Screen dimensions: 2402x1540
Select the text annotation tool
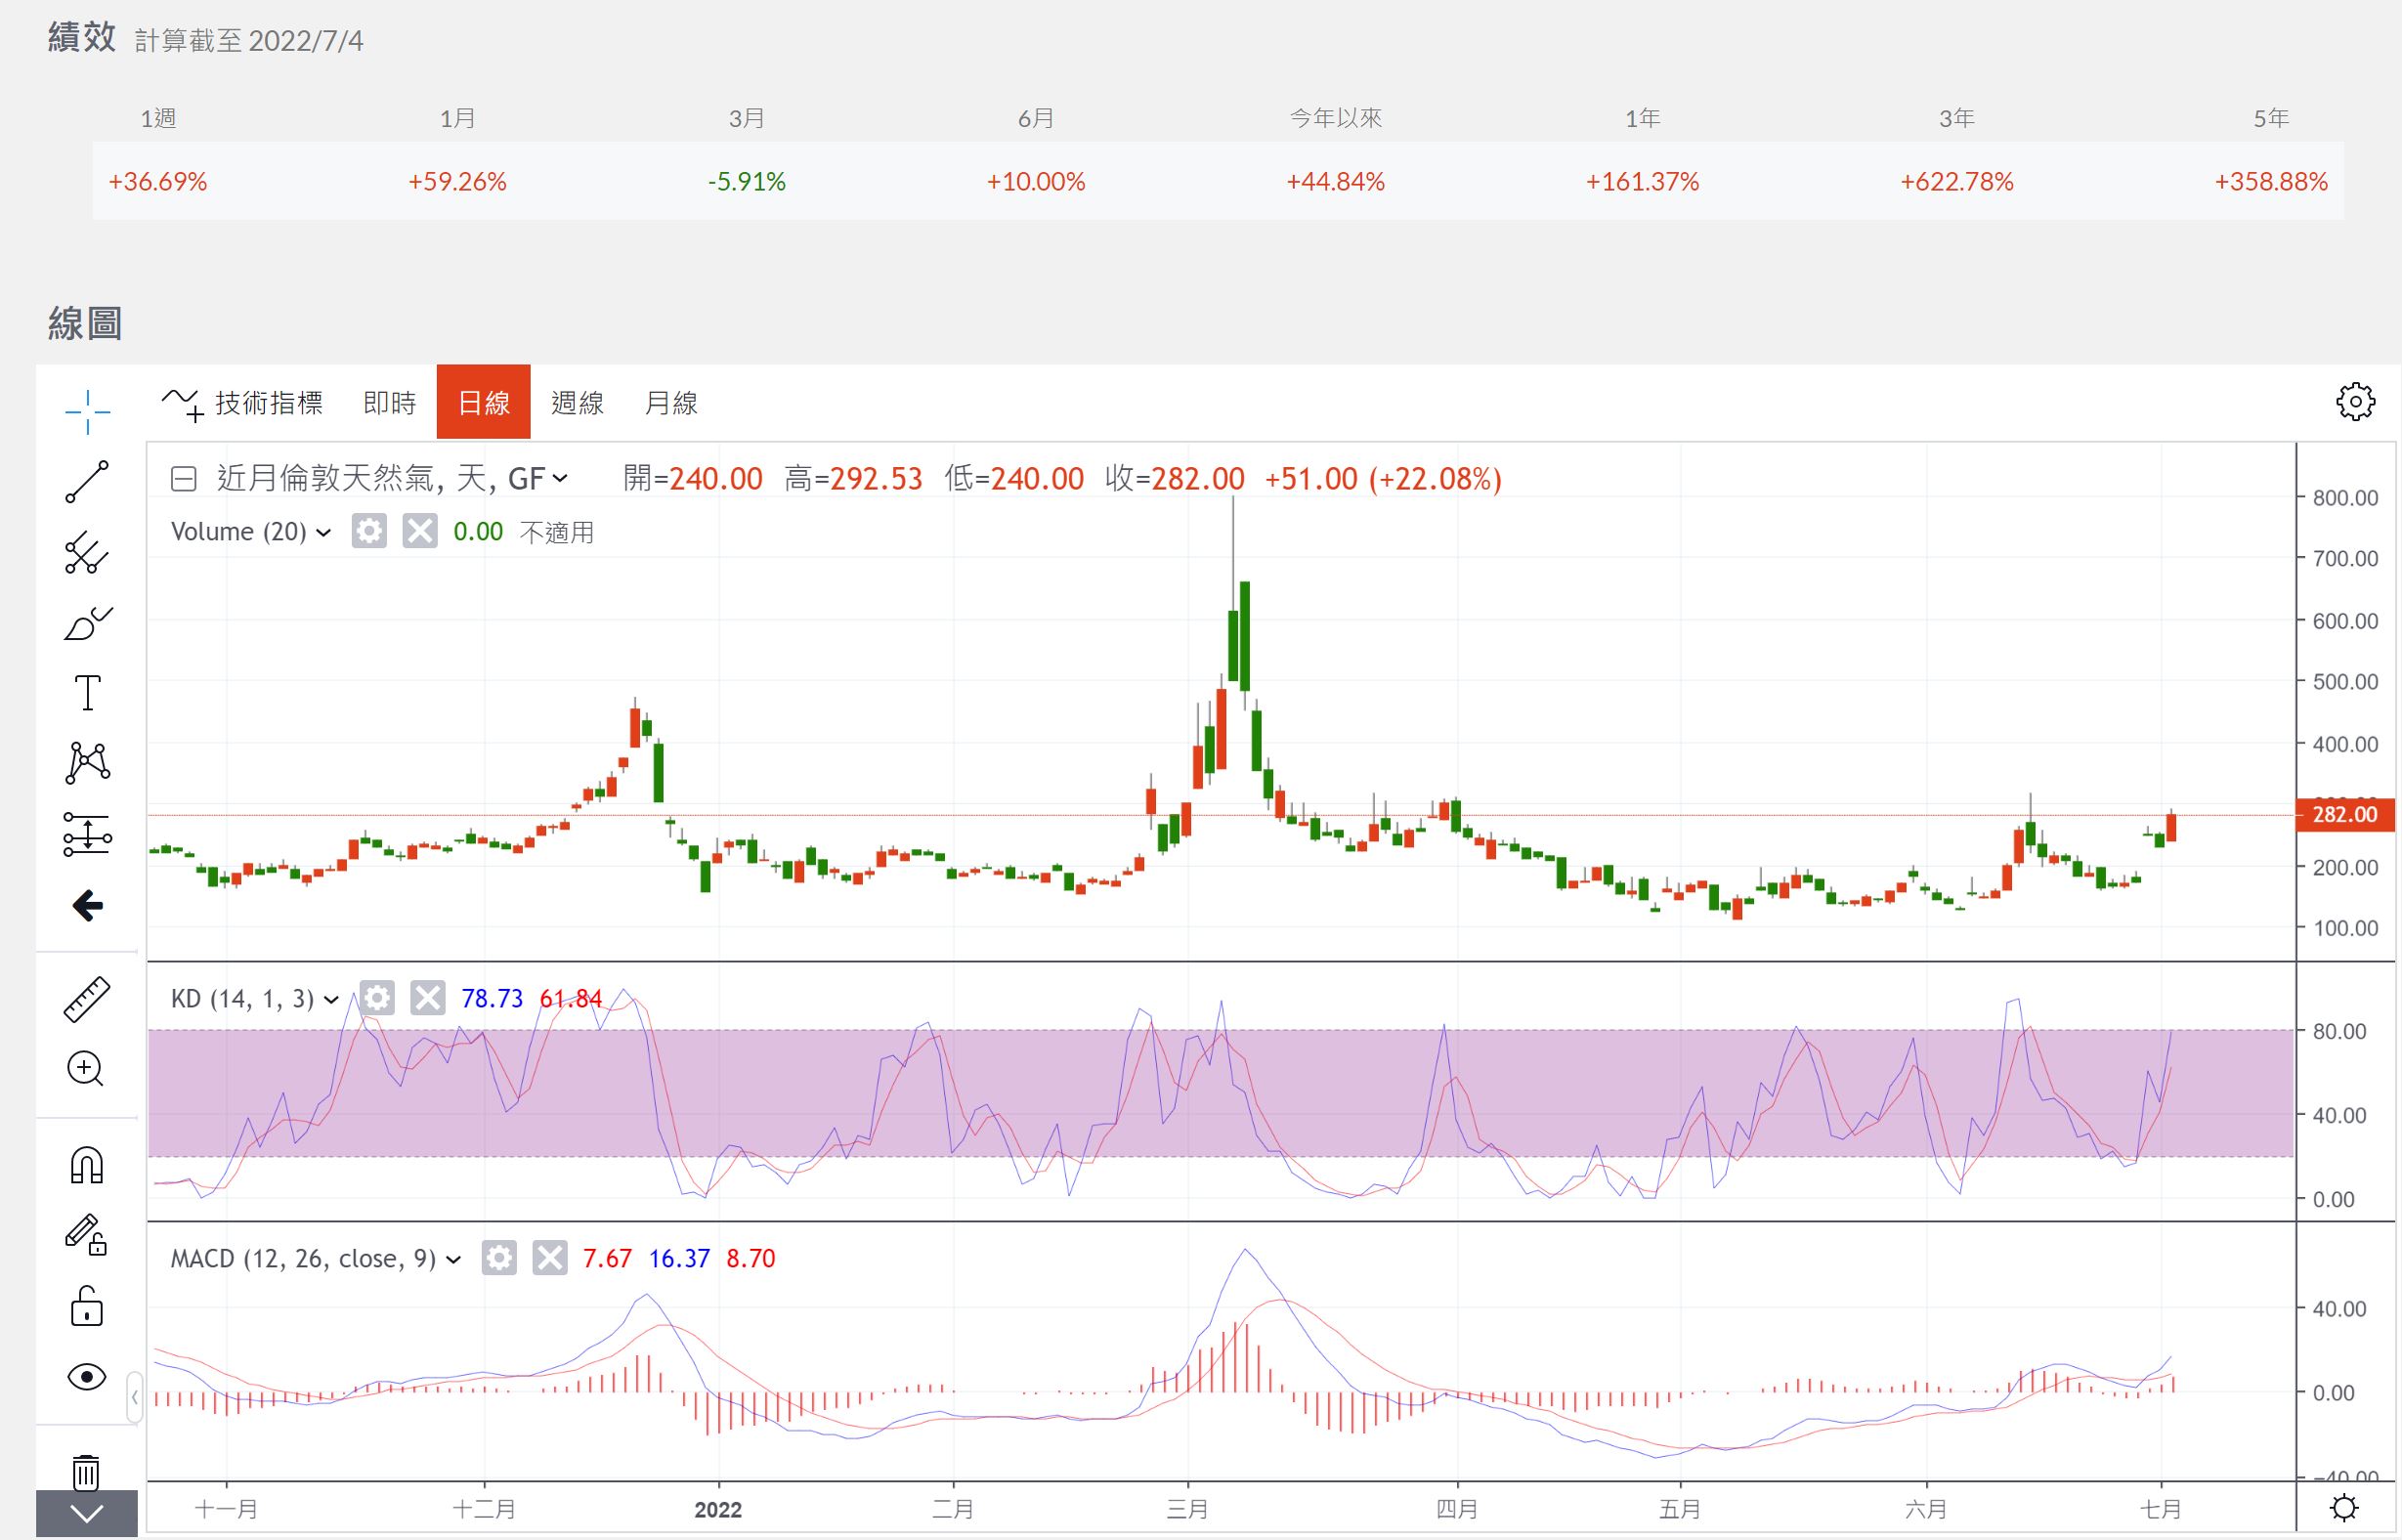(87, 692)
